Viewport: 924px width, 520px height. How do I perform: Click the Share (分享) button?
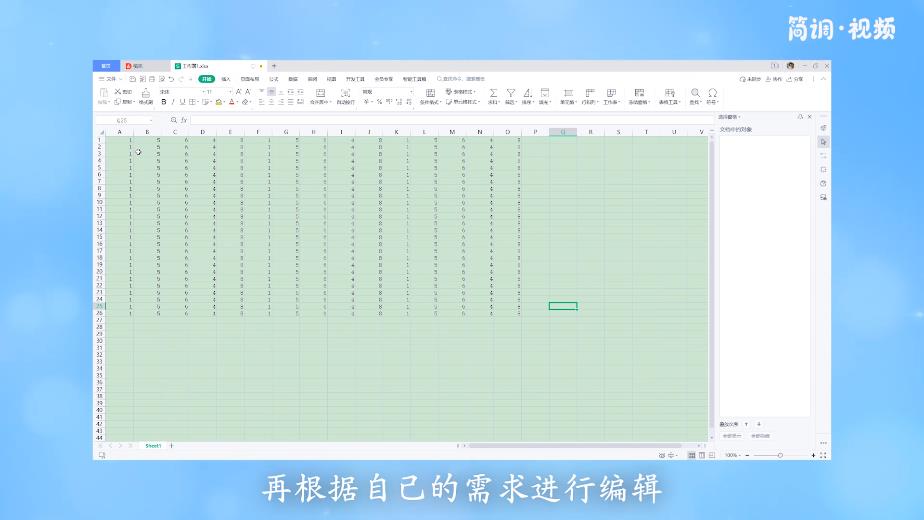797,78
